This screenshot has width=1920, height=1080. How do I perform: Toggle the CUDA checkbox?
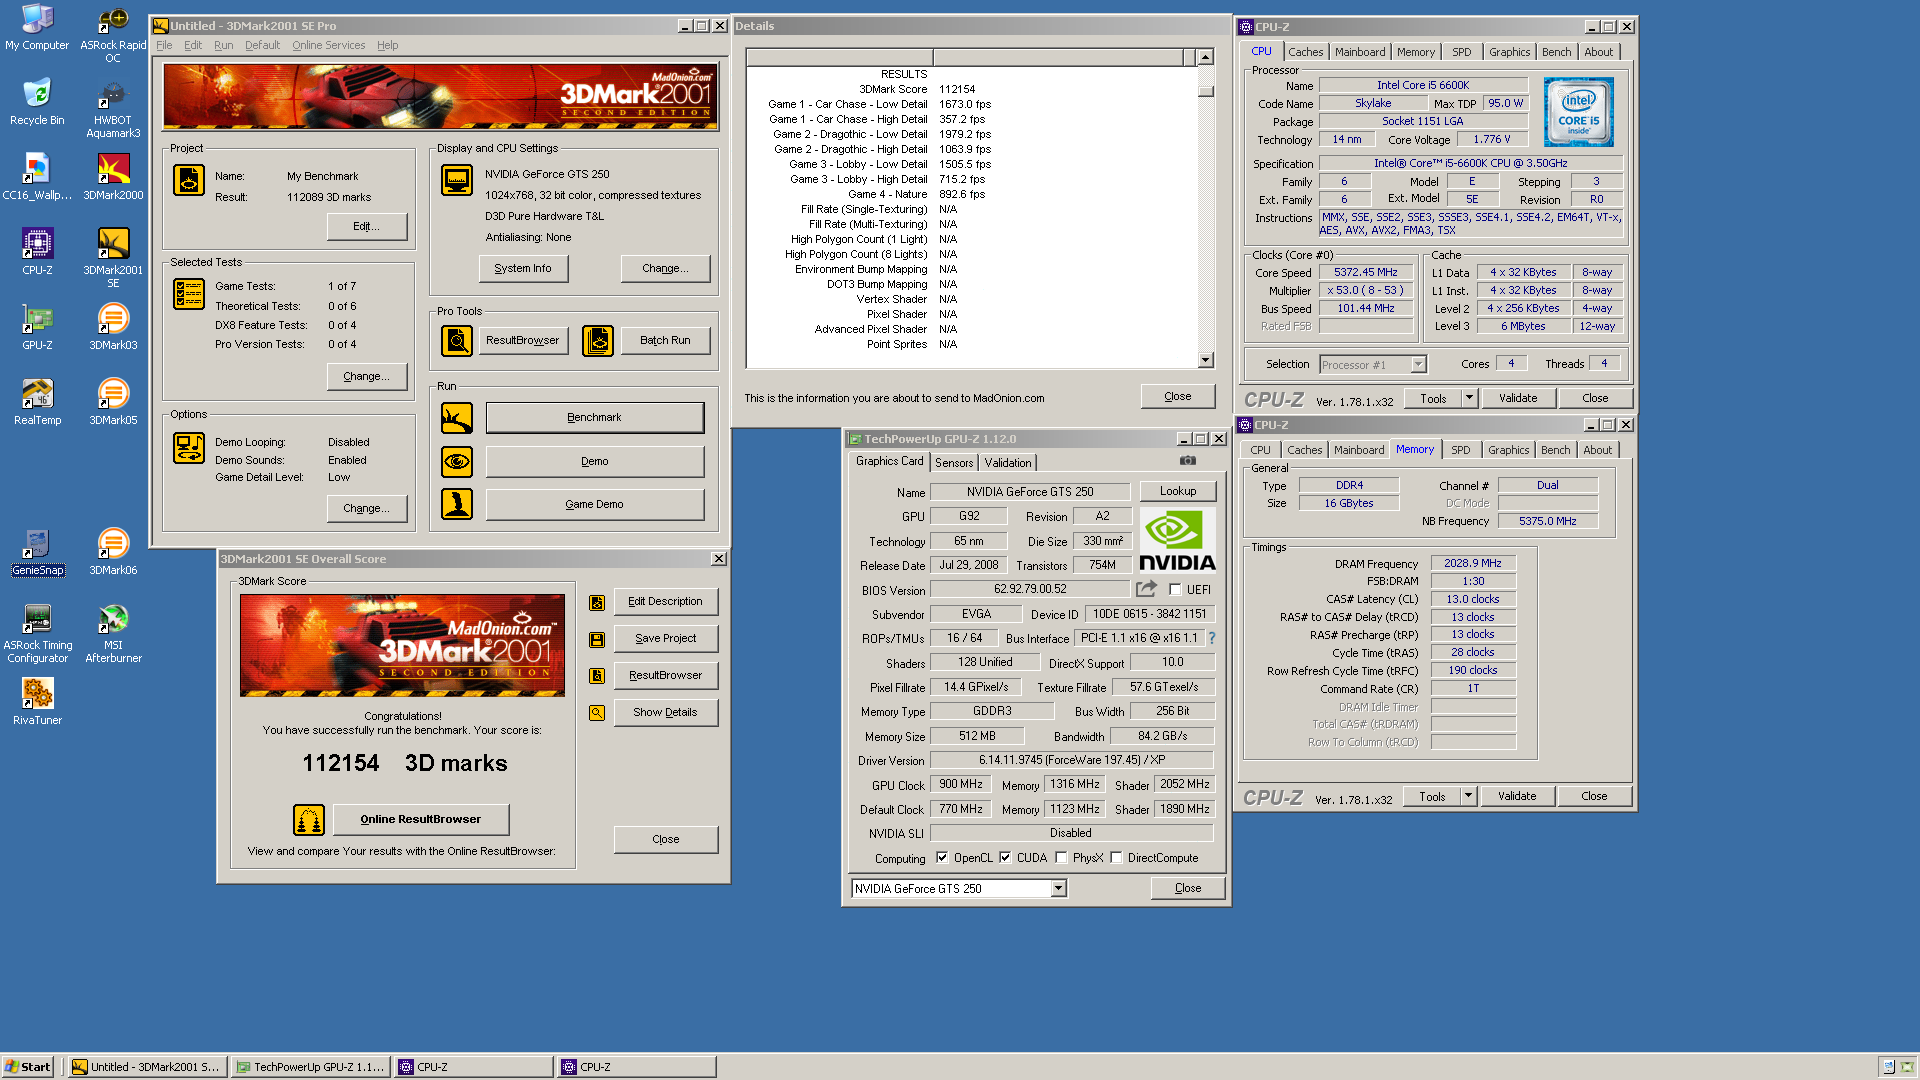click(1005, 858)
